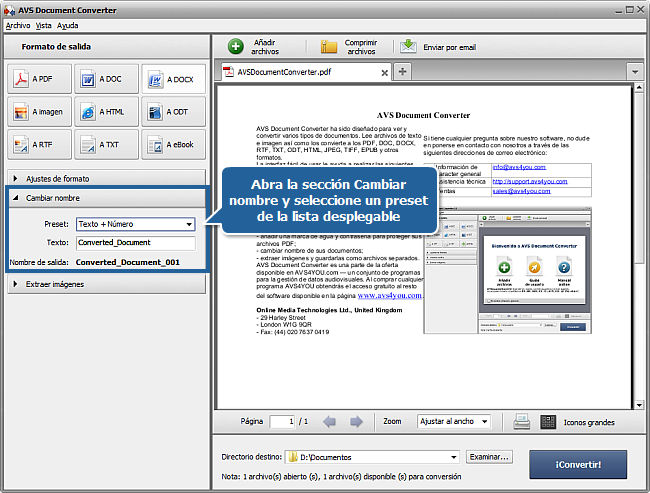Open the Zoom Ajustar al ancho dropdown
650x493 pixels.
click(x=453, y=422)
